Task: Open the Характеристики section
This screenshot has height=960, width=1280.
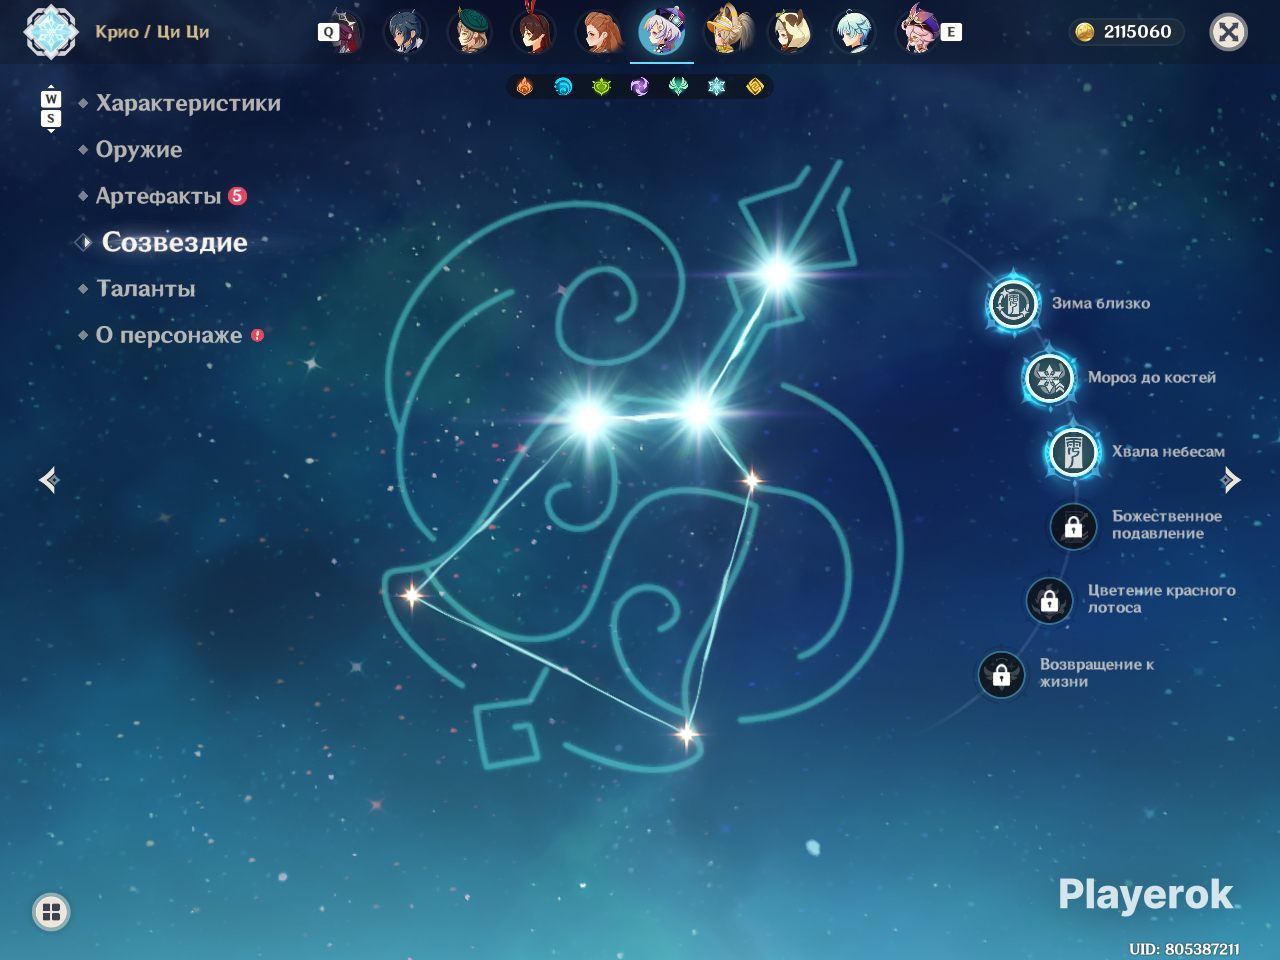Action: 188,103
